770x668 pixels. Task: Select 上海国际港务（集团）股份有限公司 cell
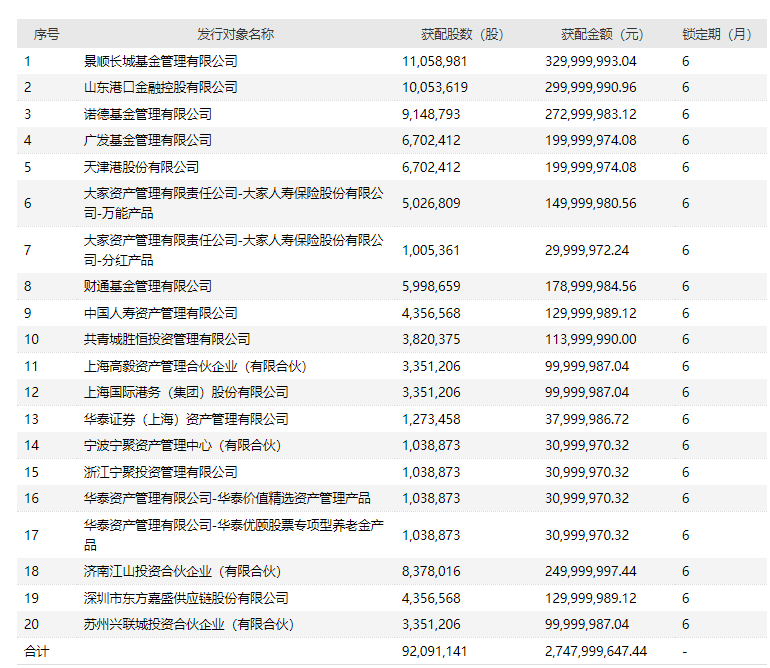[x=186, y=392]
